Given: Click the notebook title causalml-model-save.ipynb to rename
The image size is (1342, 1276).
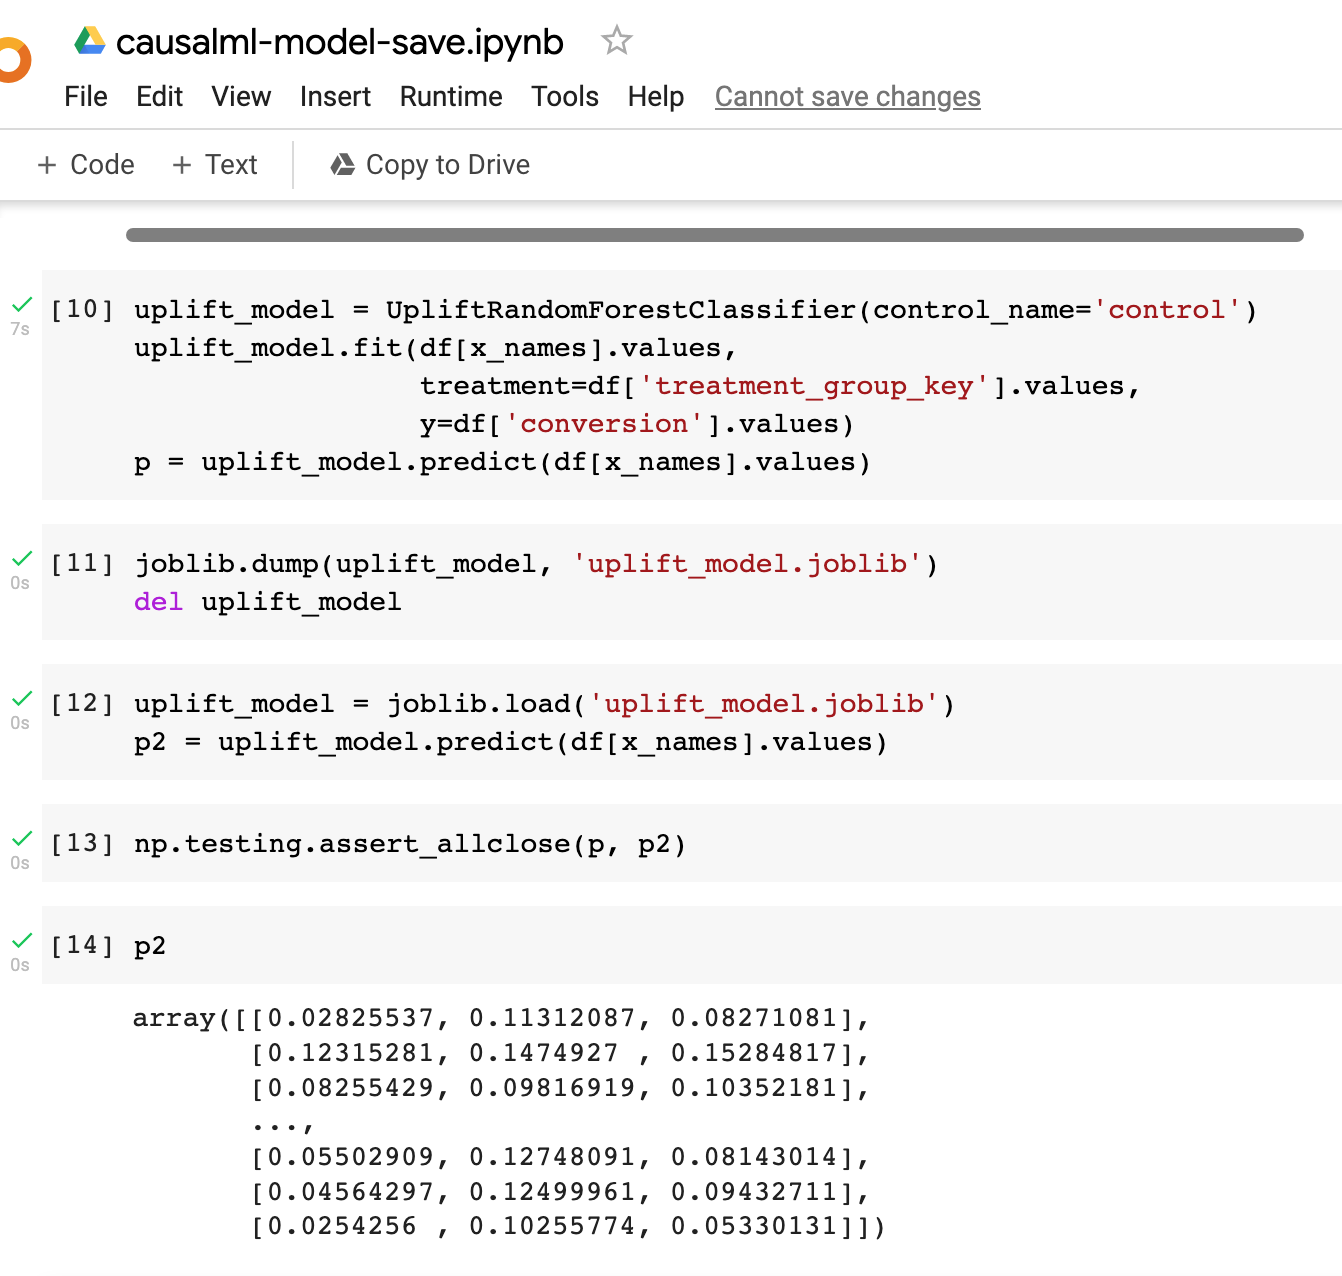Looking at the screenshot, I should [340, 41].
